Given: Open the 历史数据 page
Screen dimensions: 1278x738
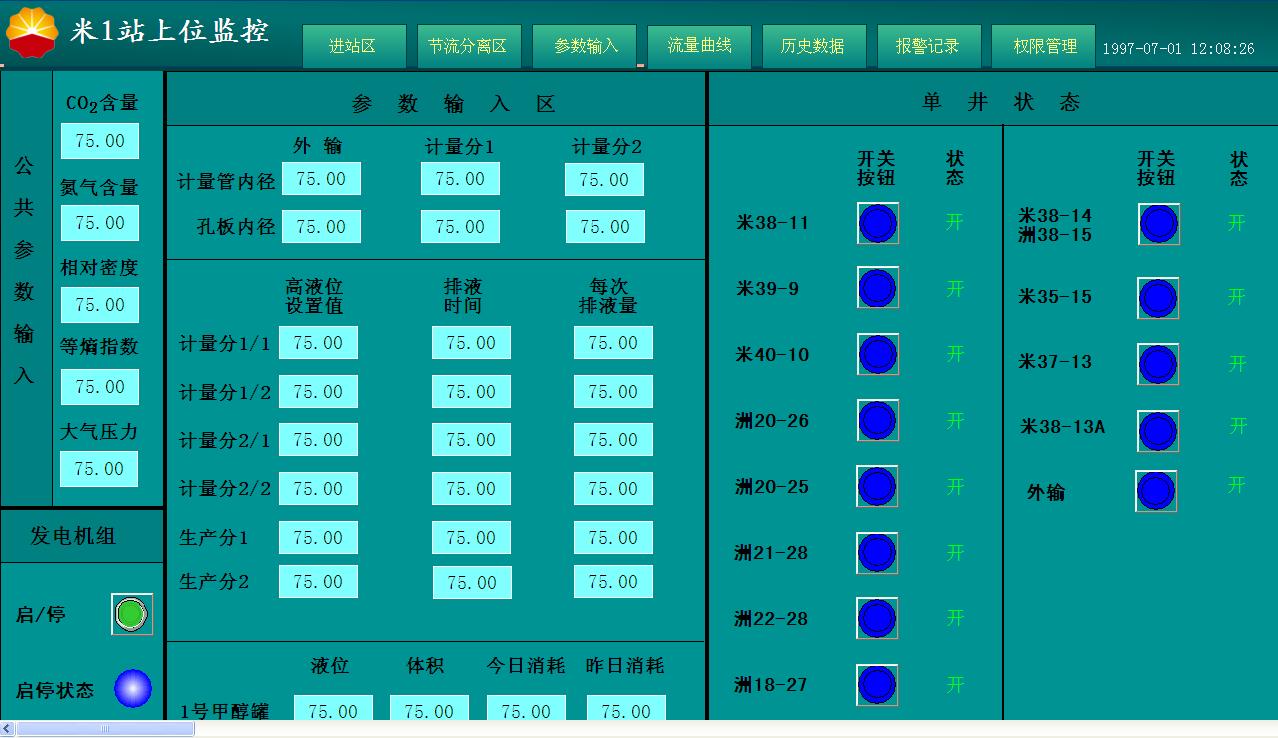Looking at the screenshot, I should (x=812, y=46).
